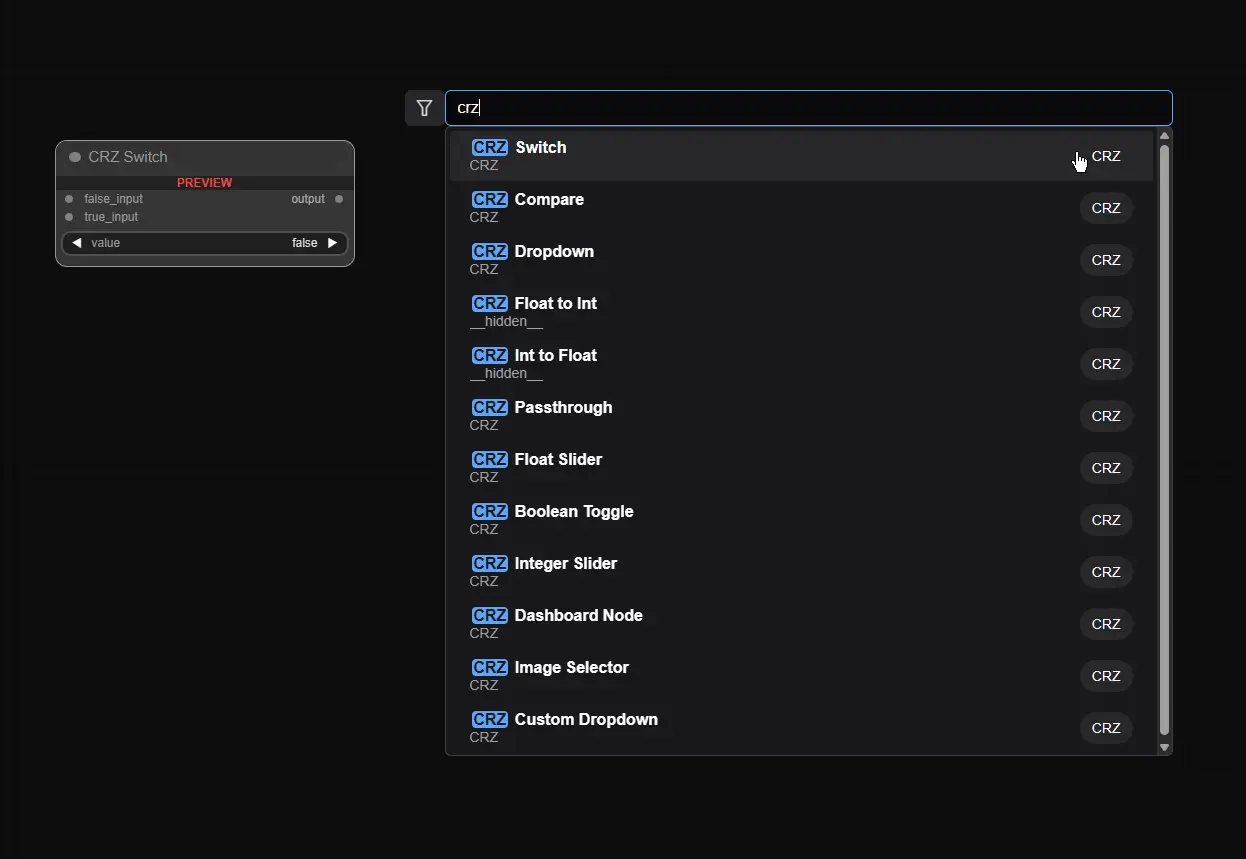Click the CRZ badge on Image Selector row
The image size is (1246, 859).
tap(1105, 676)
